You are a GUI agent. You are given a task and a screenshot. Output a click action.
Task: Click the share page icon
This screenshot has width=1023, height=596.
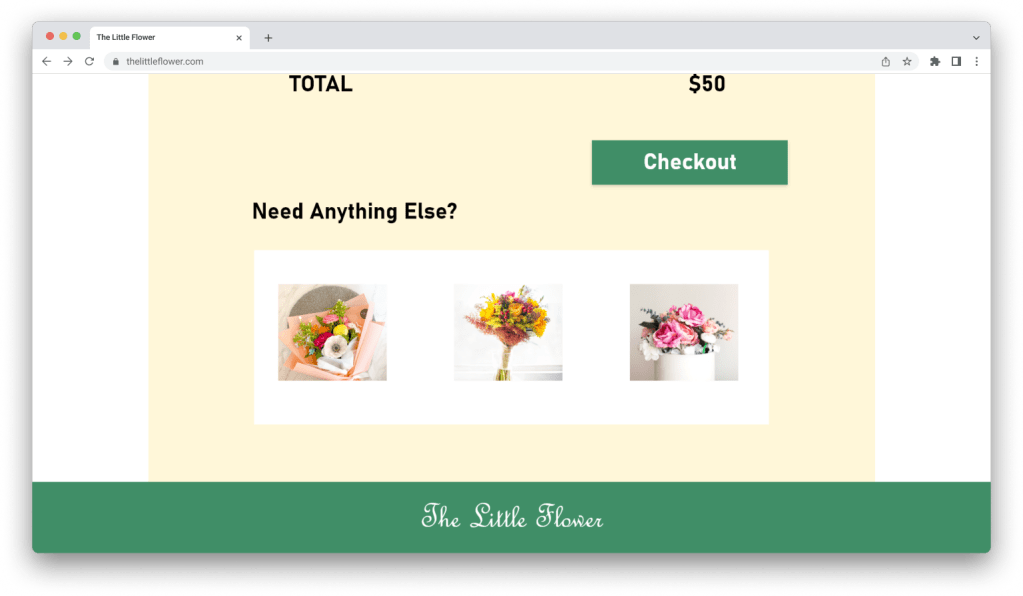[885, 61]
